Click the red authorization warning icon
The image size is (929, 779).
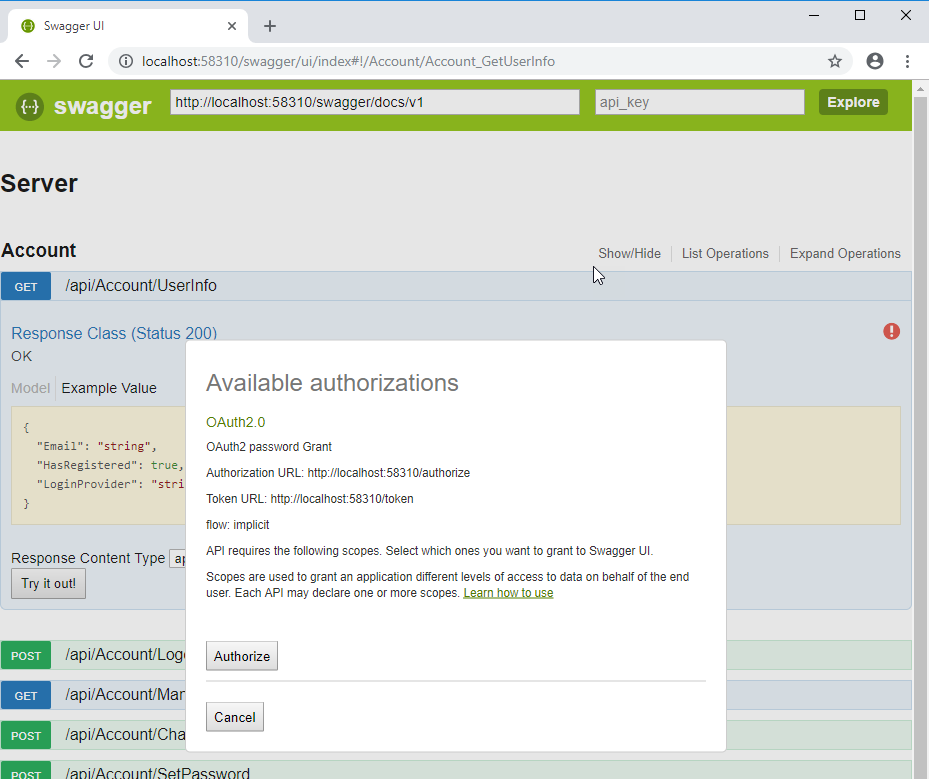click(891, 331)
